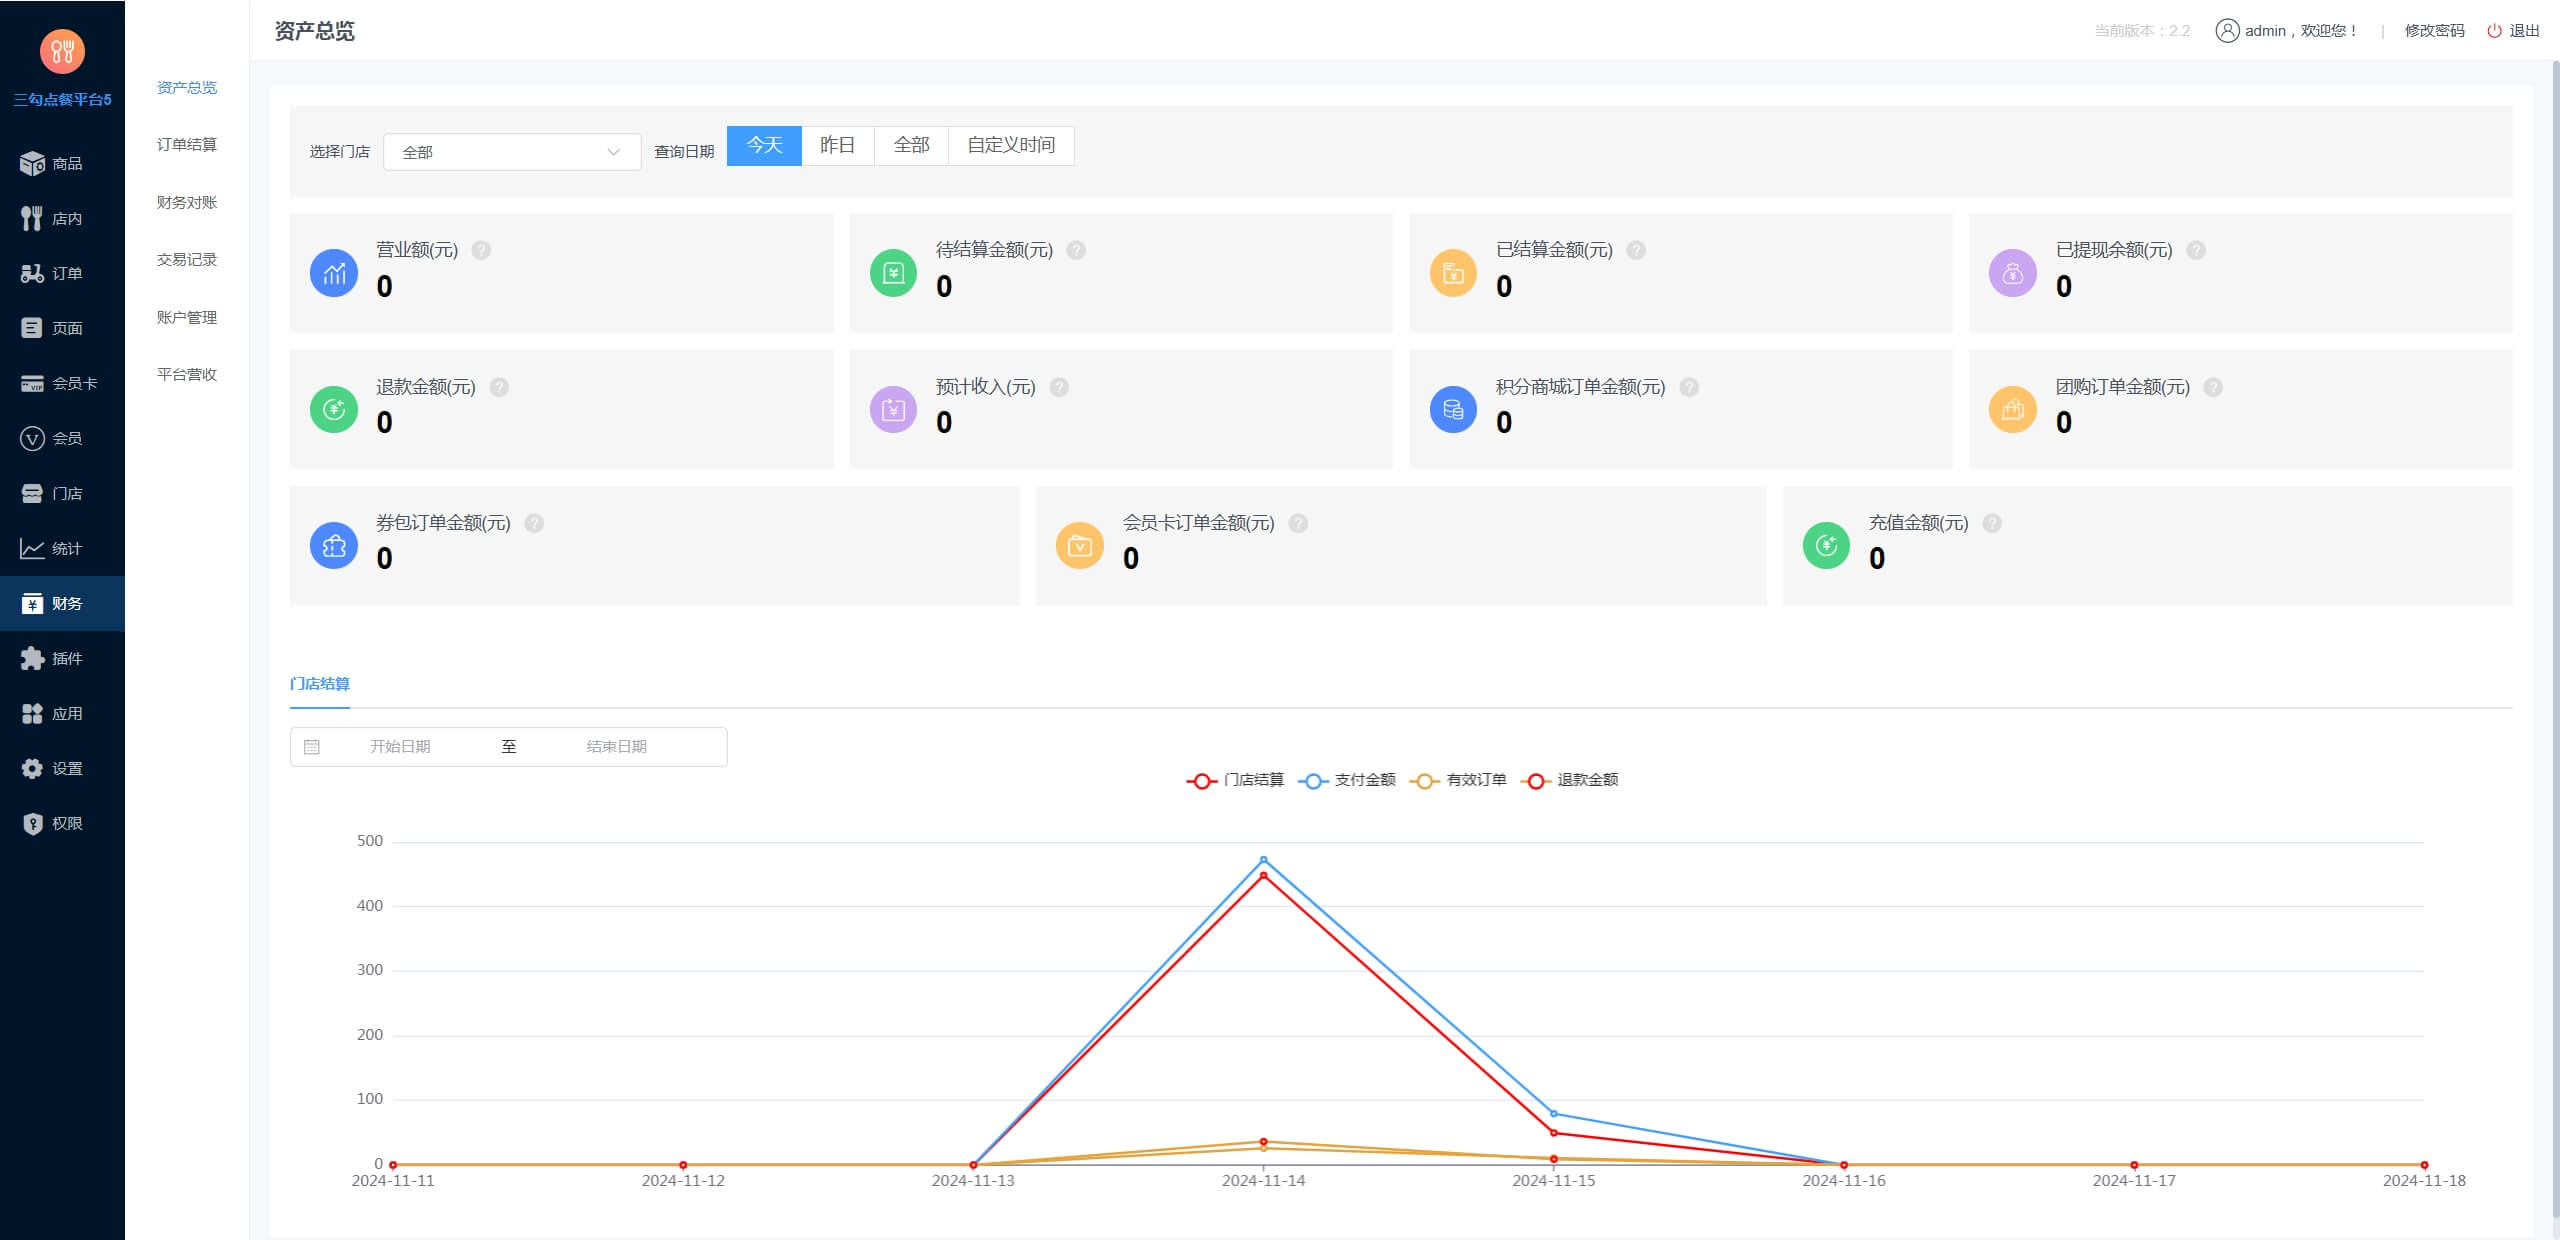Switch to the 昨日 date tab
Viewport: 2560px width, 1240px height.
pyautogui.click(x=838, y=145)
